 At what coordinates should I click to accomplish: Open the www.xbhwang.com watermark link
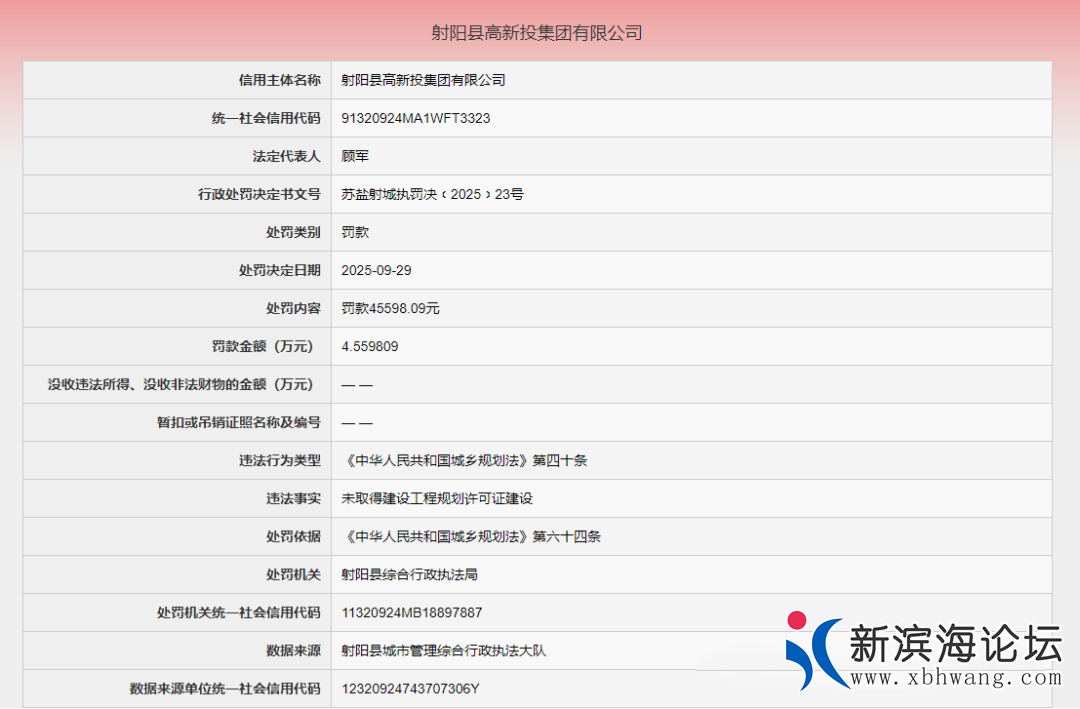coord(955,678)
